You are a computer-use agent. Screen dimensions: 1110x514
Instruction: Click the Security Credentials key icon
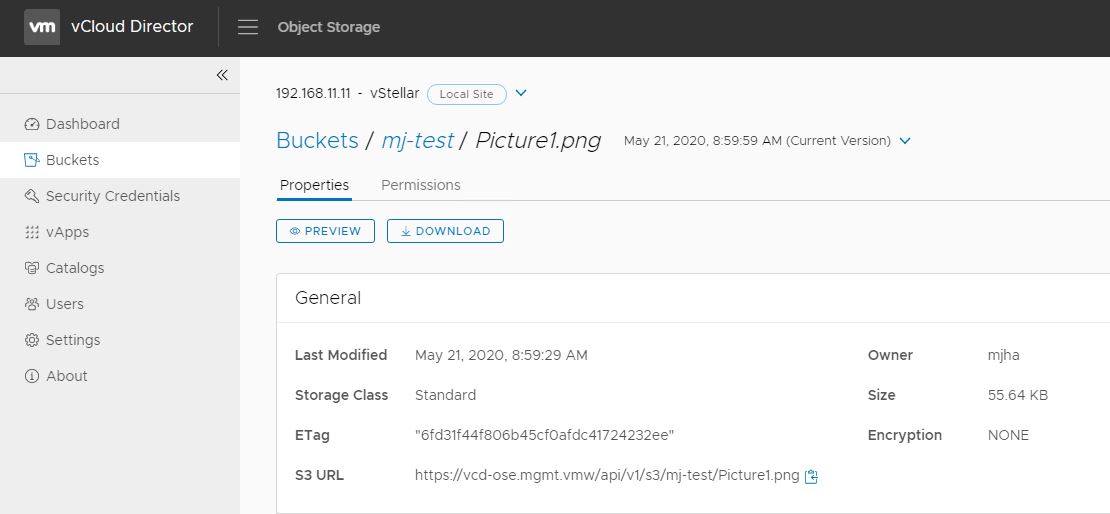(x=32, y=196)
